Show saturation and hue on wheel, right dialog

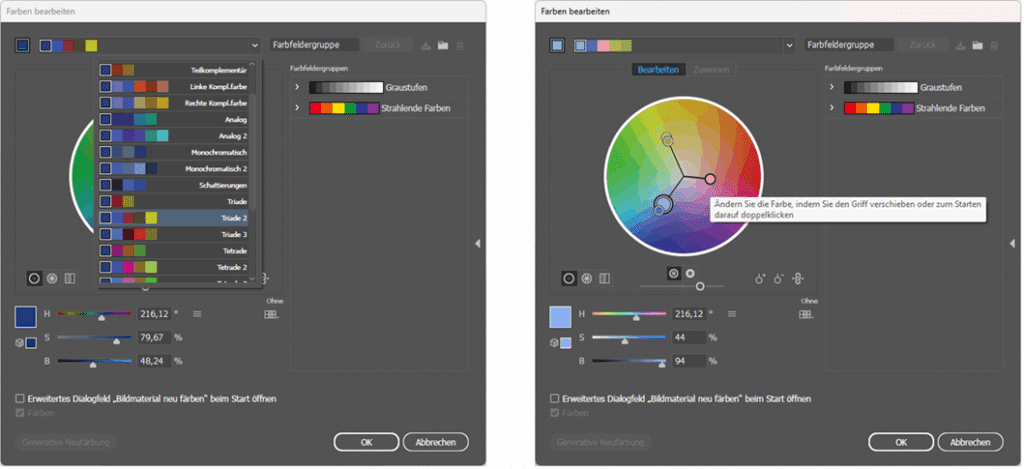point(673,272)
